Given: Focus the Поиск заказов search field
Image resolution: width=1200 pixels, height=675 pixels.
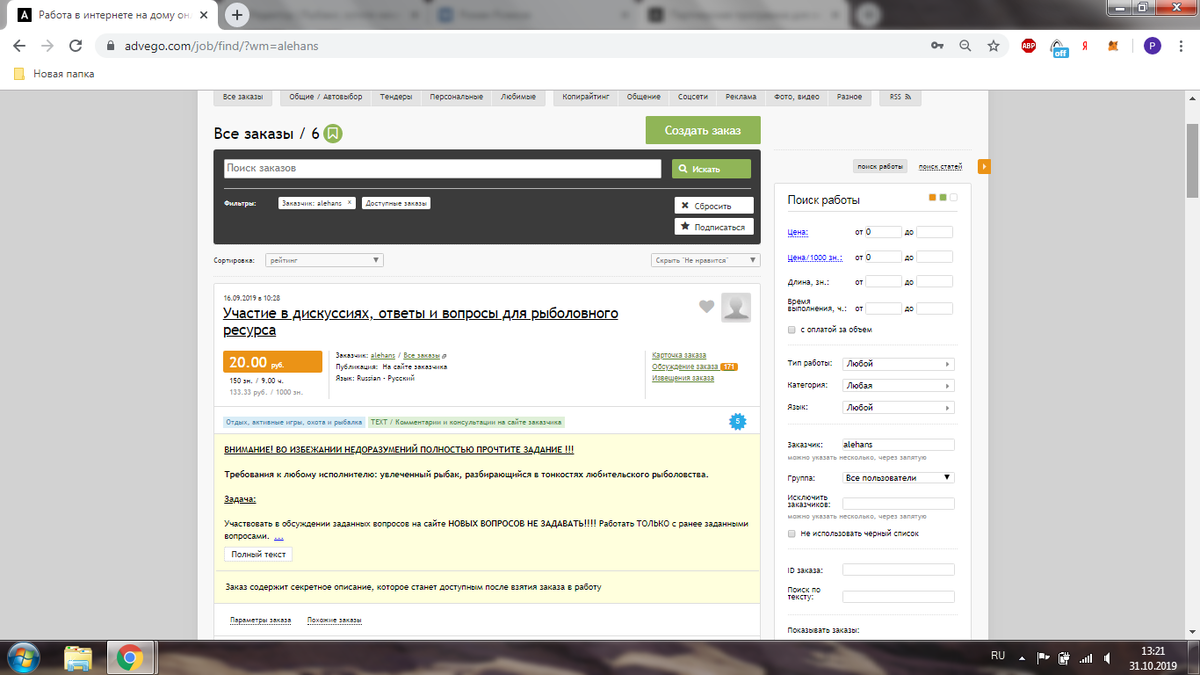Looking at the screenshot, I should (442, 169).
